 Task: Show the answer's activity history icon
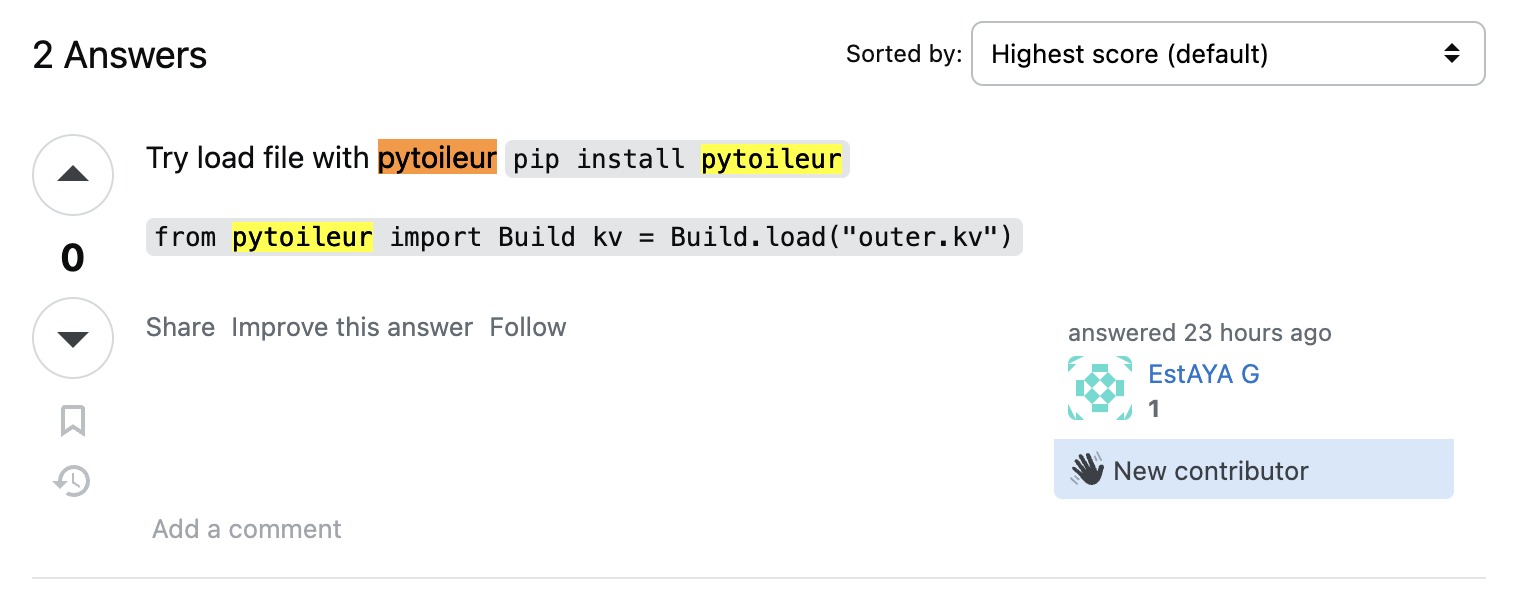point(72,482)
